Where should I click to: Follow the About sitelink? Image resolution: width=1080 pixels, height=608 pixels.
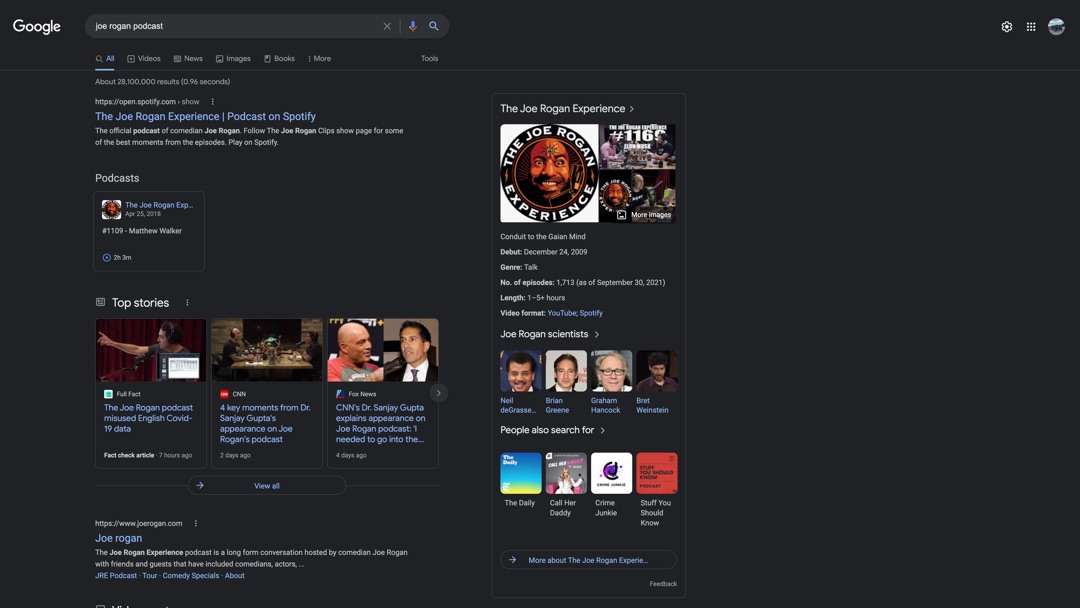(x=234, y=576)
